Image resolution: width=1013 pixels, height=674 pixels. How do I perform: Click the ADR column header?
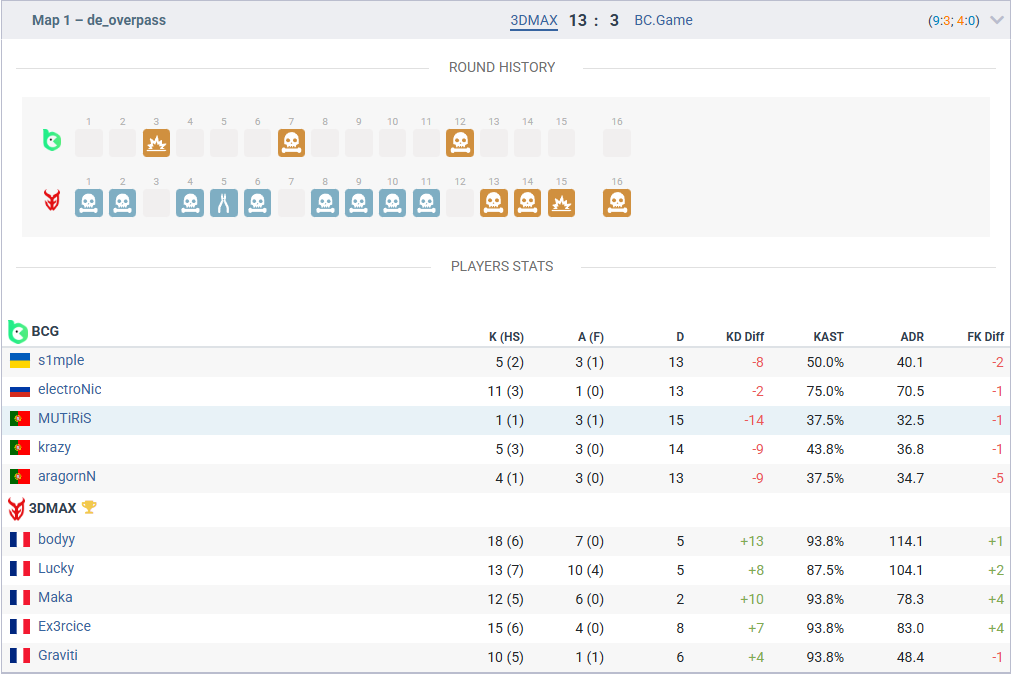pos(911,337)
